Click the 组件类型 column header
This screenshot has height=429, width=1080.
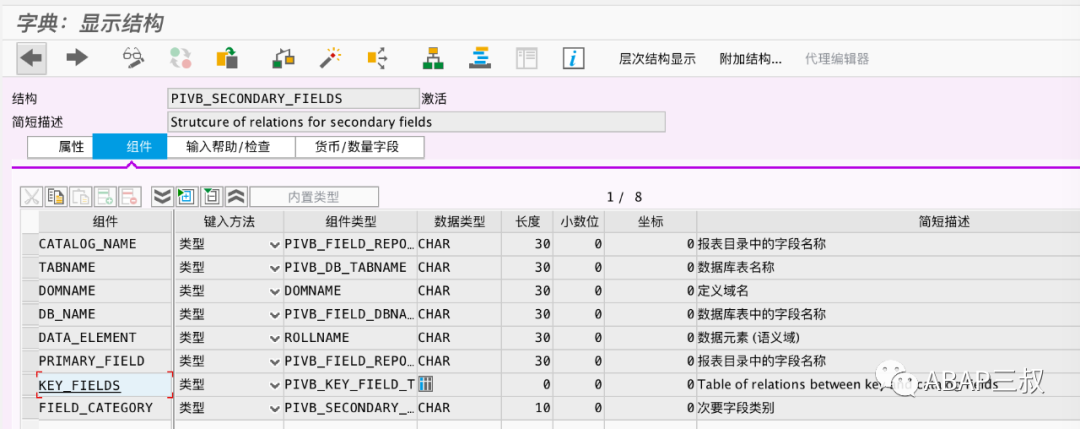click(x=350, y=222)
